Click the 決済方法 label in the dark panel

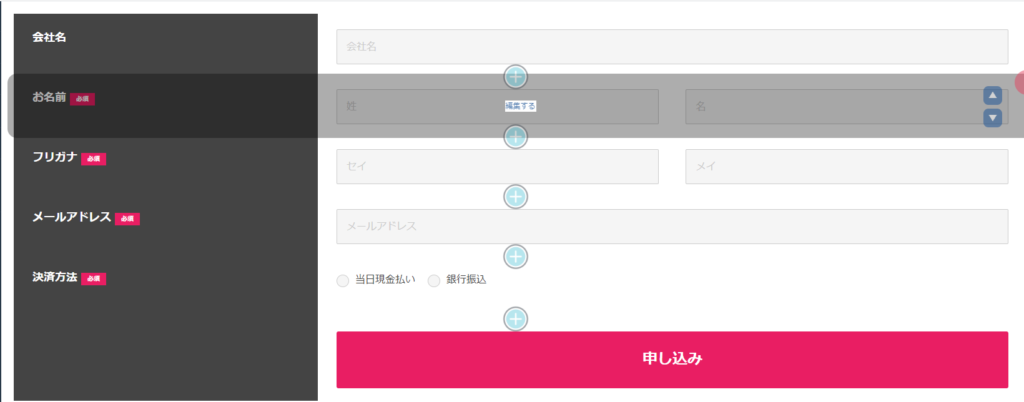pos(55,277)
